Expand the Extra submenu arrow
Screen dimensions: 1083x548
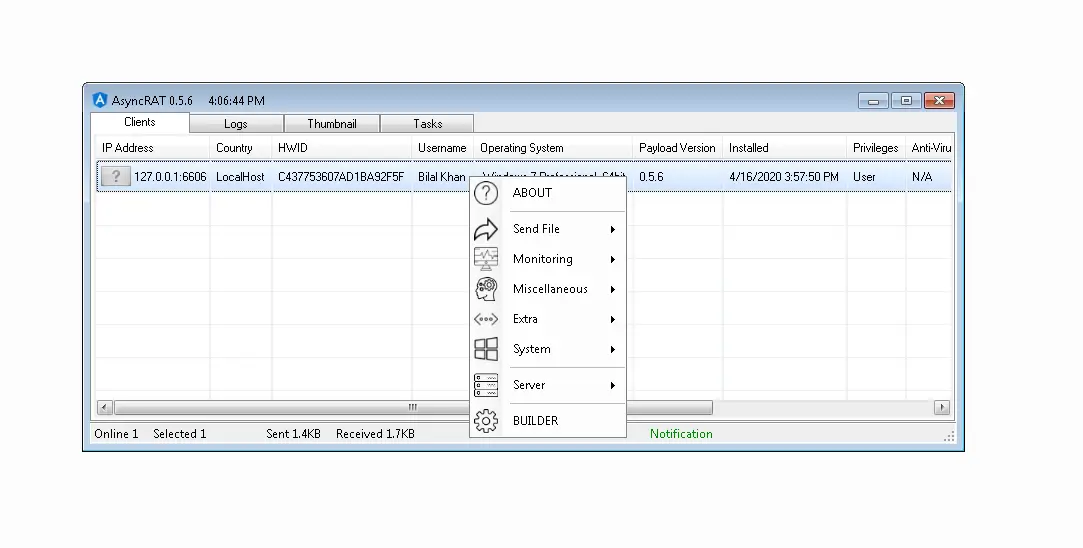click(x=612, y=319)
